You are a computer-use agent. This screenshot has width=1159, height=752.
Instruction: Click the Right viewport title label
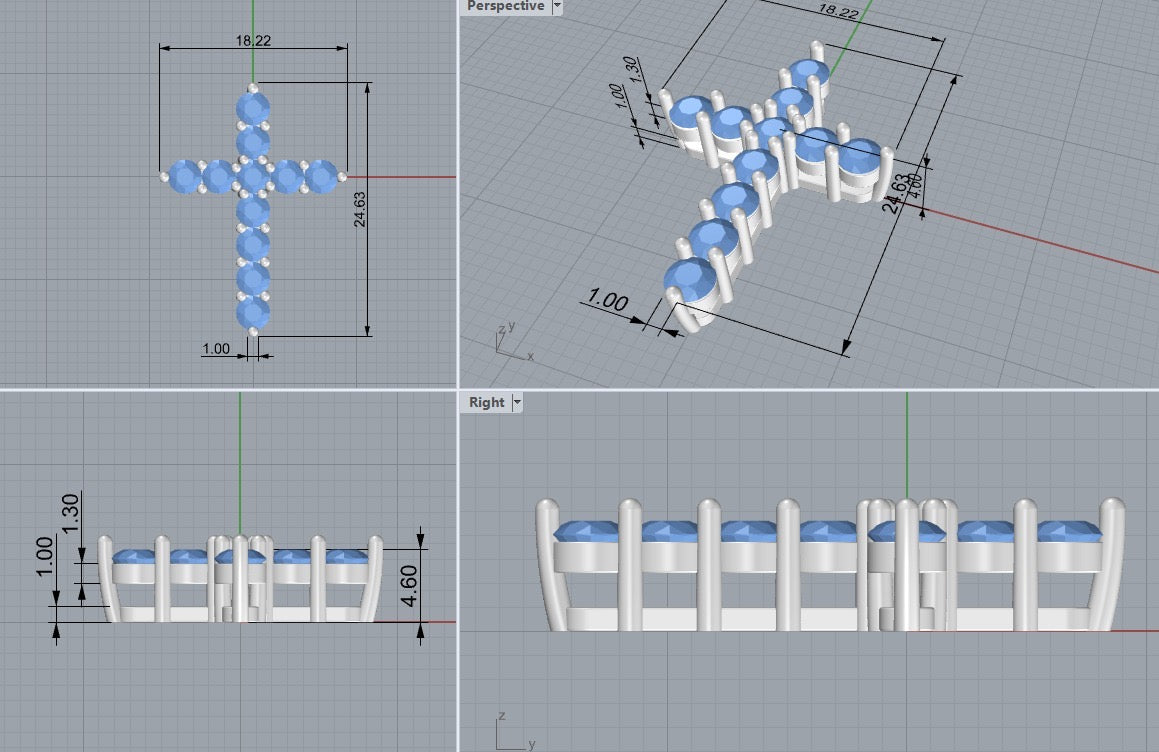[x=487, y=402]
